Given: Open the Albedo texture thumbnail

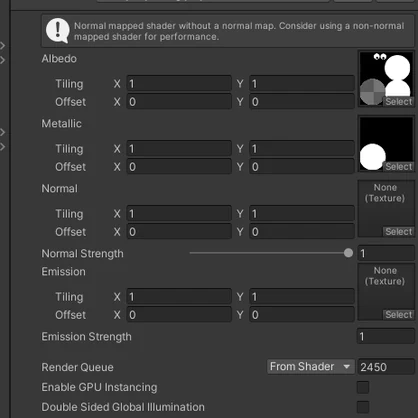Looking at the screenshot, I should coord(386,79).
